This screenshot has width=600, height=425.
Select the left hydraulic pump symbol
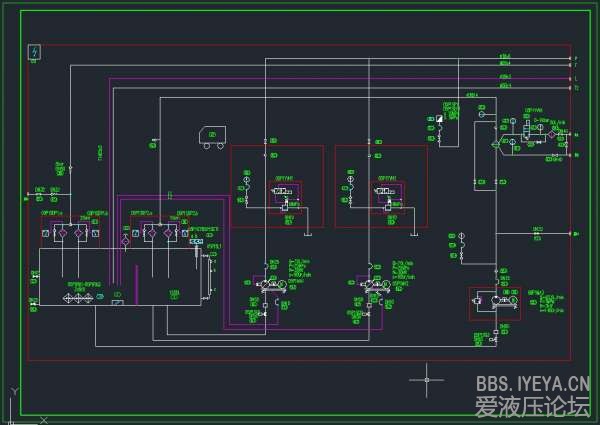pos(264,285)
